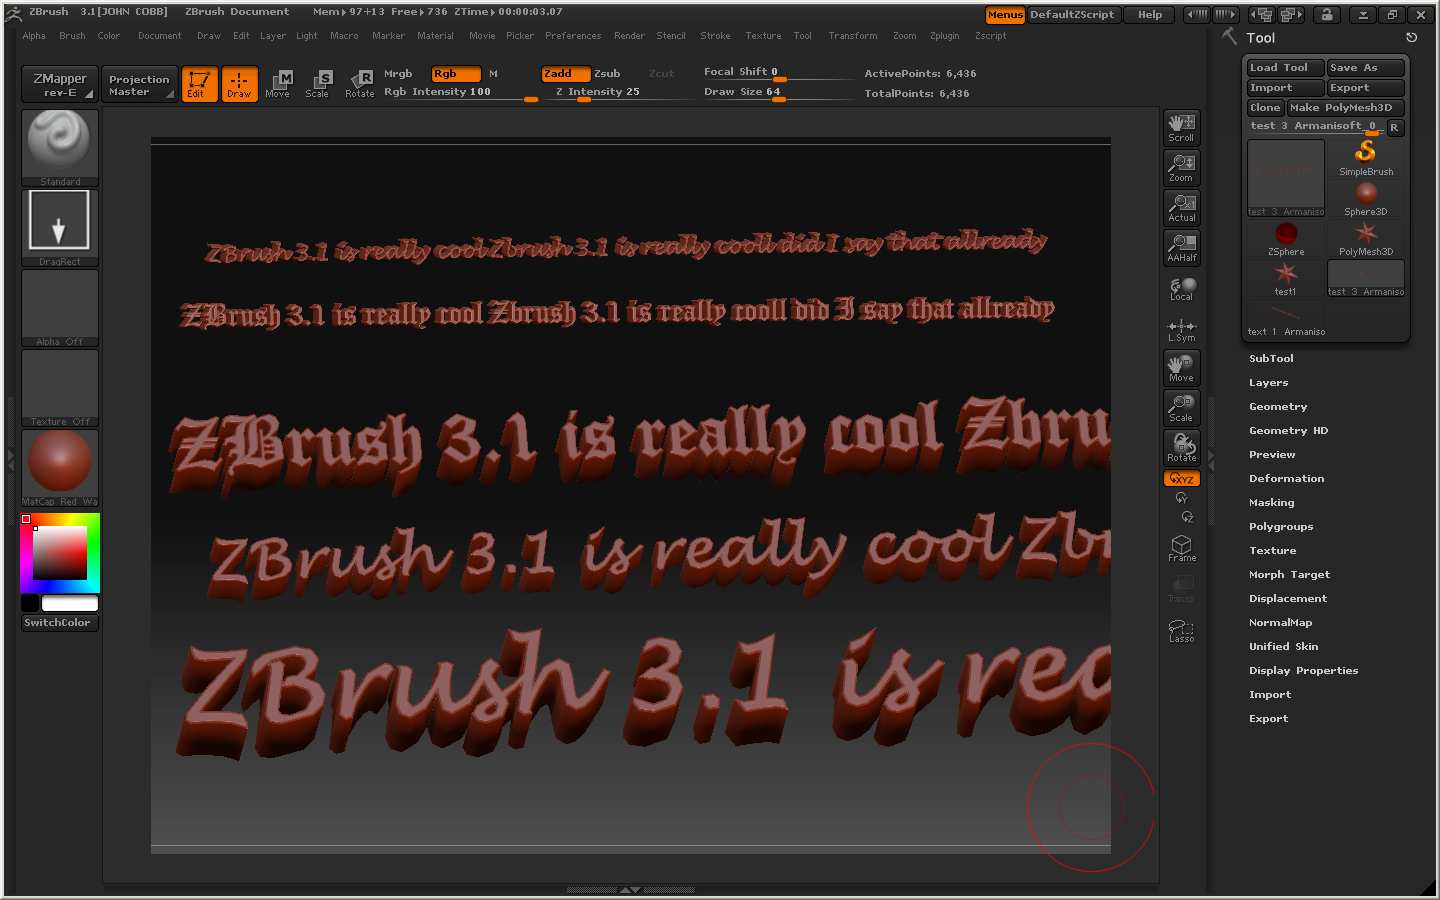Select the text 1 Armanisoft tool
This screenshot has height=900, width=1440.
pos(1286,318)
